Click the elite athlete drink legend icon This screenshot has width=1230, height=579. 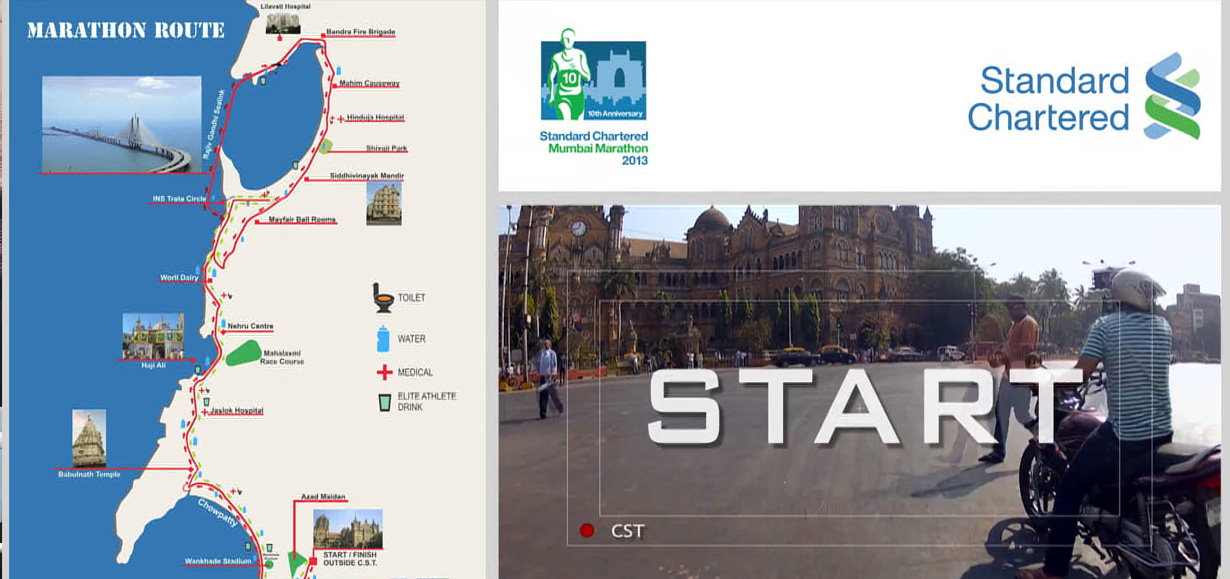(383, 402)
